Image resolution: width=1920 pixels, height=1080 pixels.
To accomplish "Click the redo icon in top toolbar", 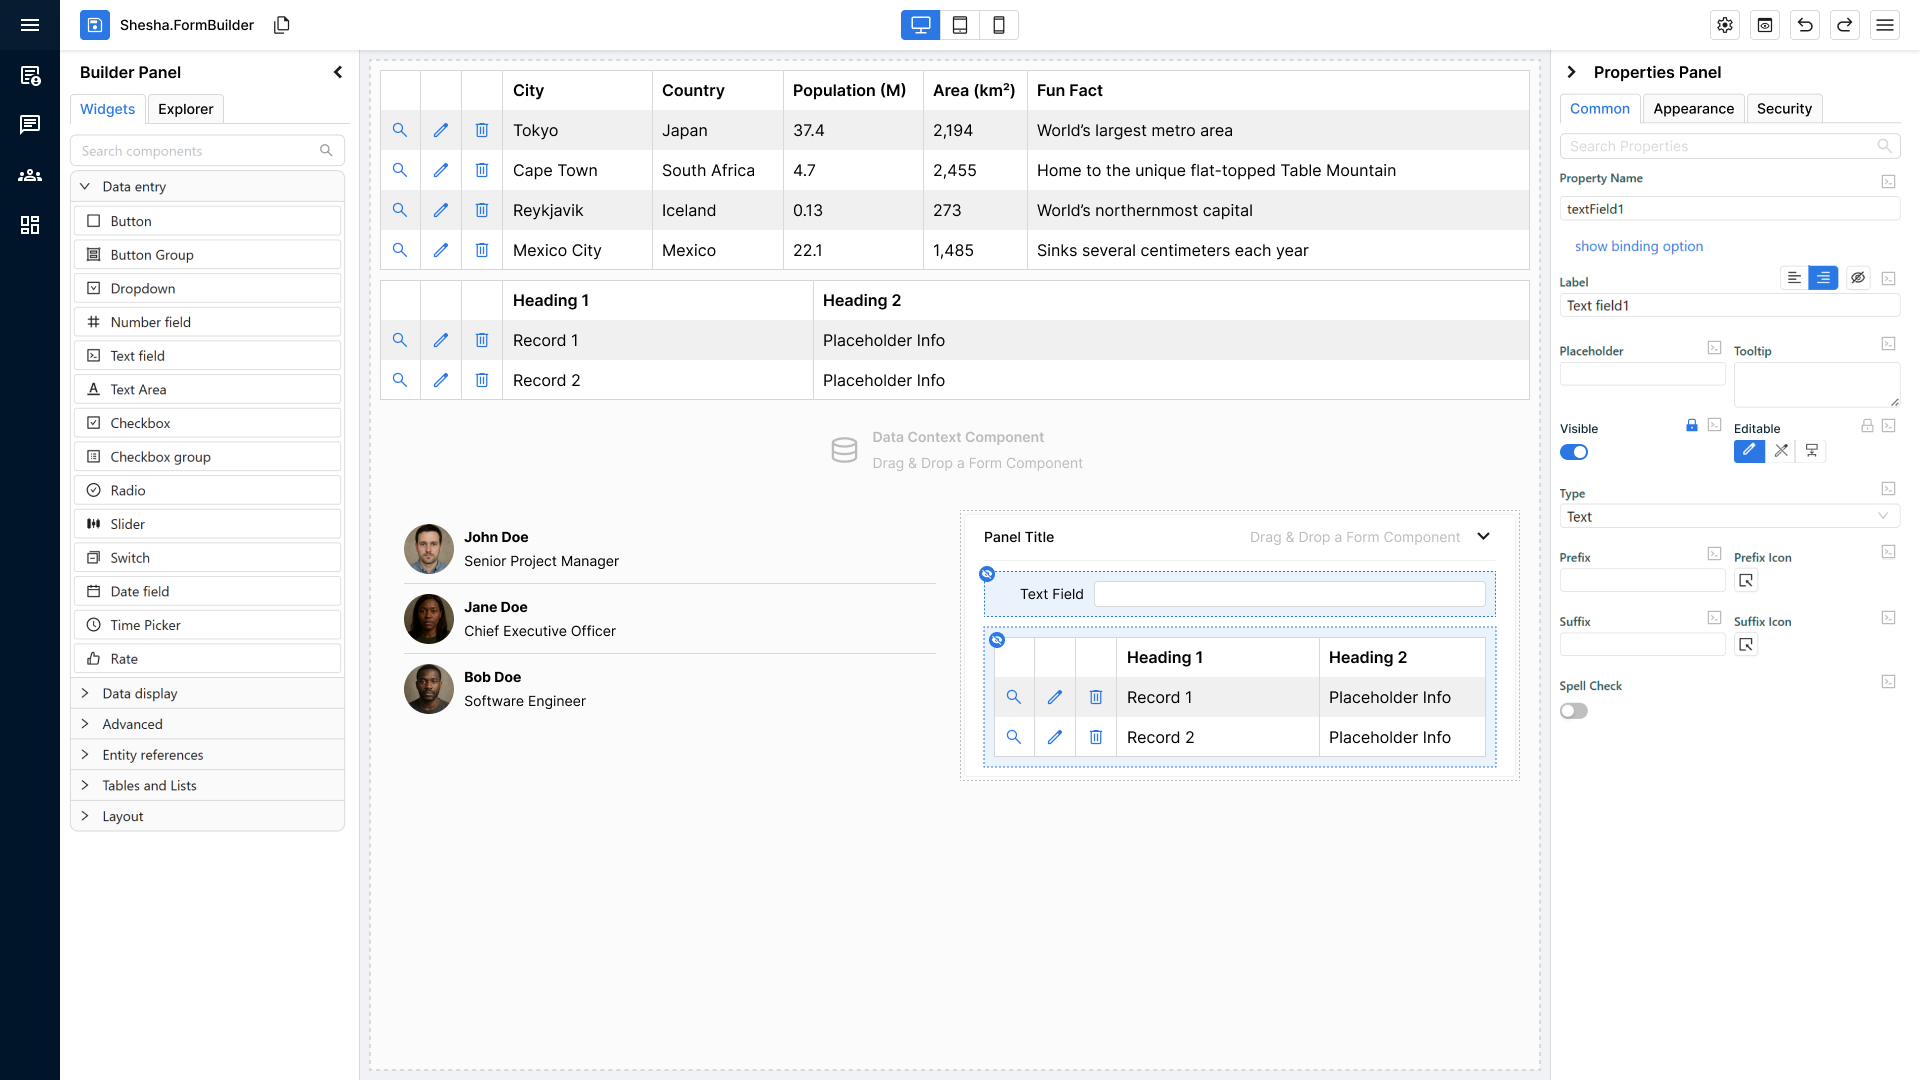I will tap(1844, 25).
